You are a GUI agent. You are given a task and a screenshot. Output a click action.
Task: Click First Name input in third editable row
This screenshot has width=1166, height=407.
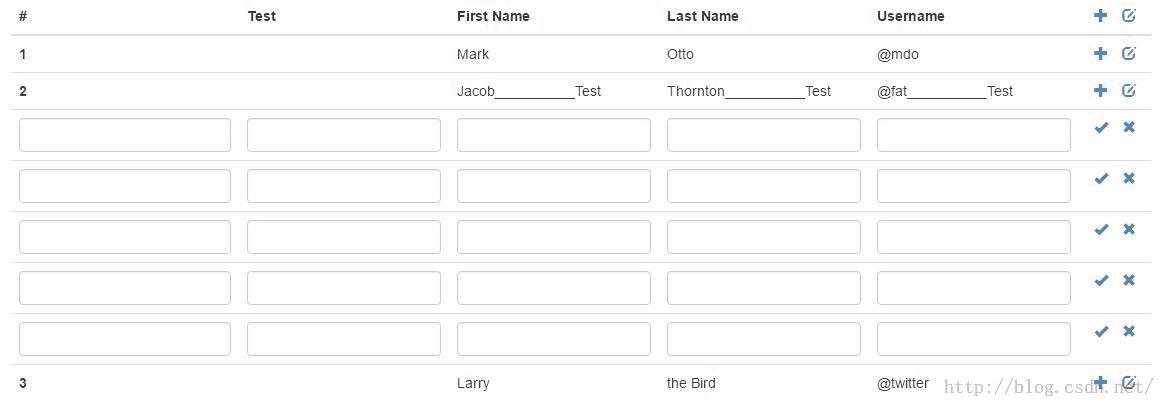(x=553, y=237)
